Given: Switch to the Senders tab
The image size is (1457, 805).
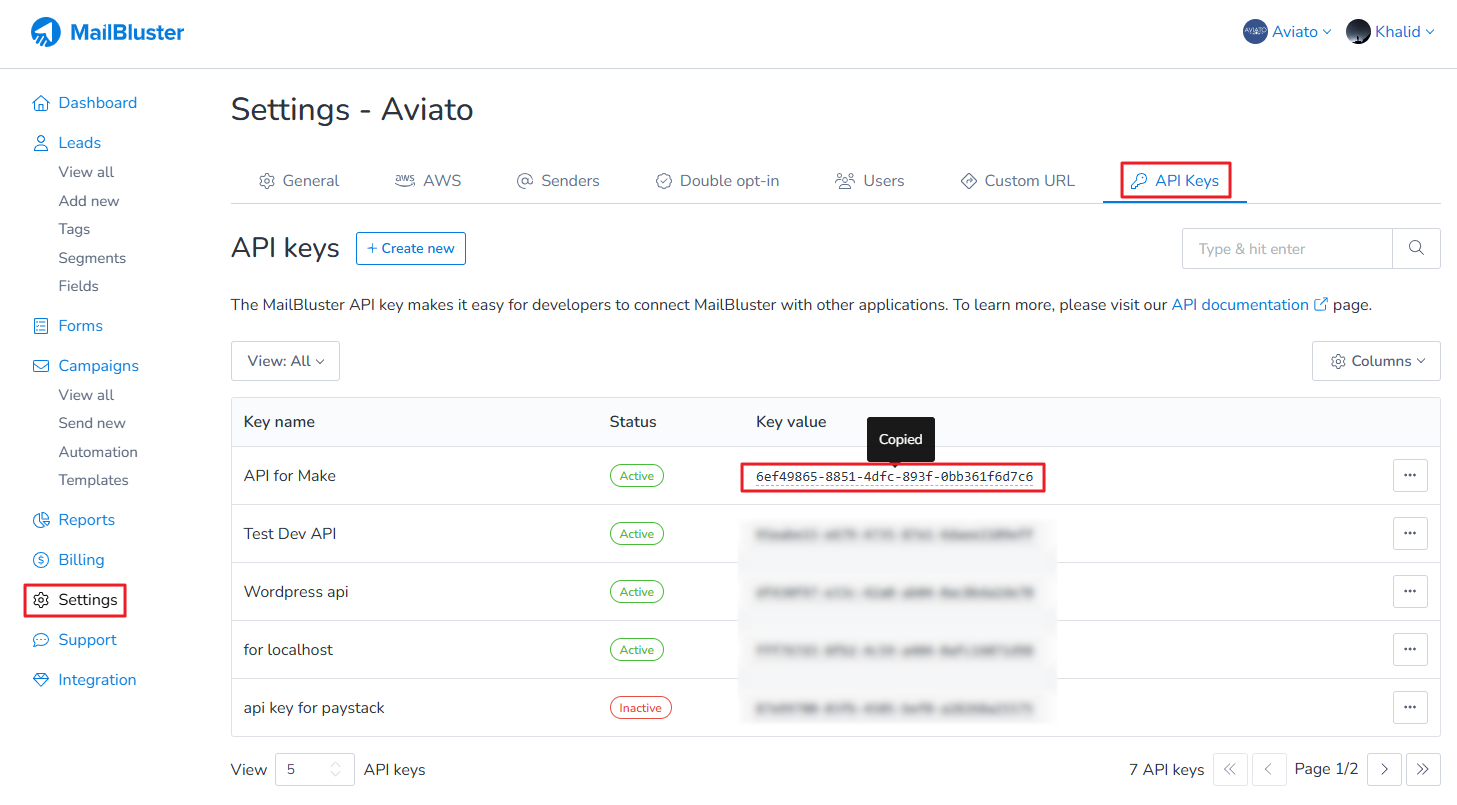Looking at the screenshot, I should point(558,181).
